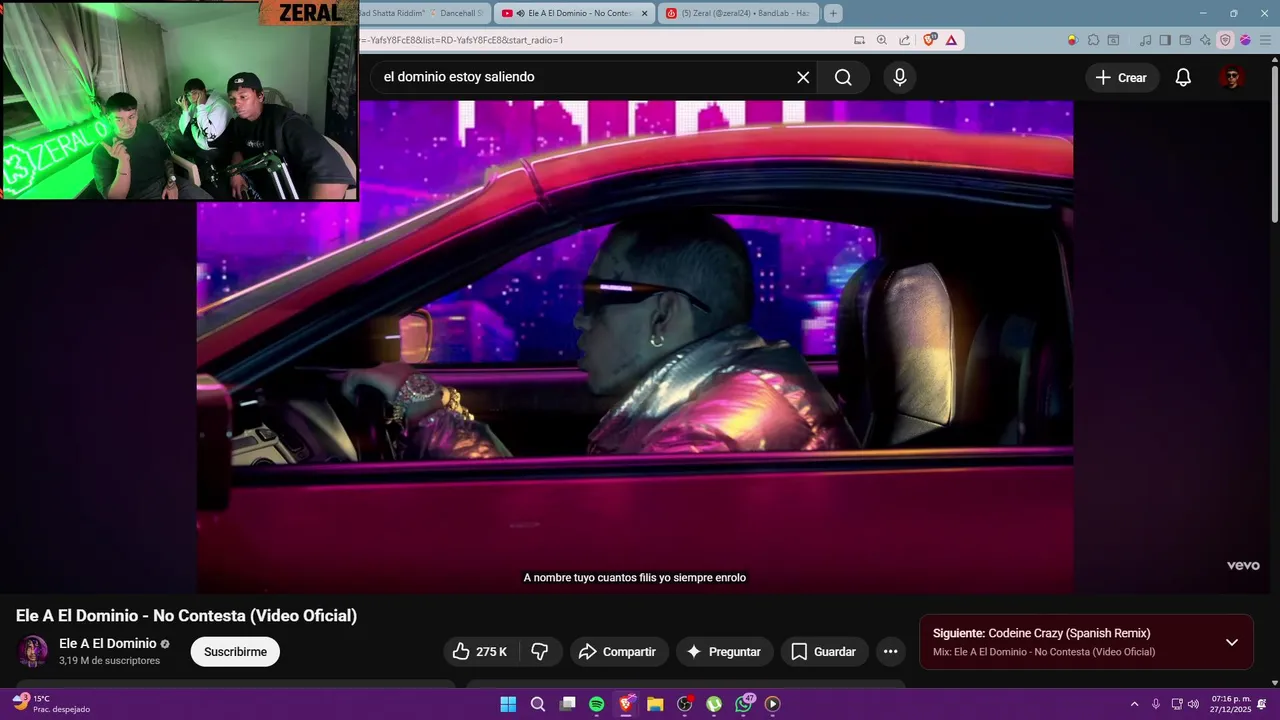The height and width of the screenshot is (720, 1280).
Task: Close the Ele A El Dominio tab
Action: pos(645,13)
